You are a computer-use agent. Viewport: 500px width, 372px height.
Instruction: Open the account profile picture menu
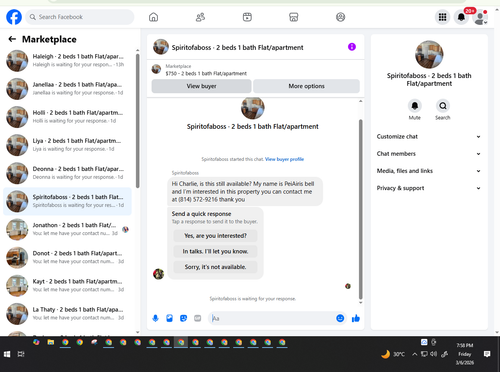pyautogui.click(x=480, y=17)
